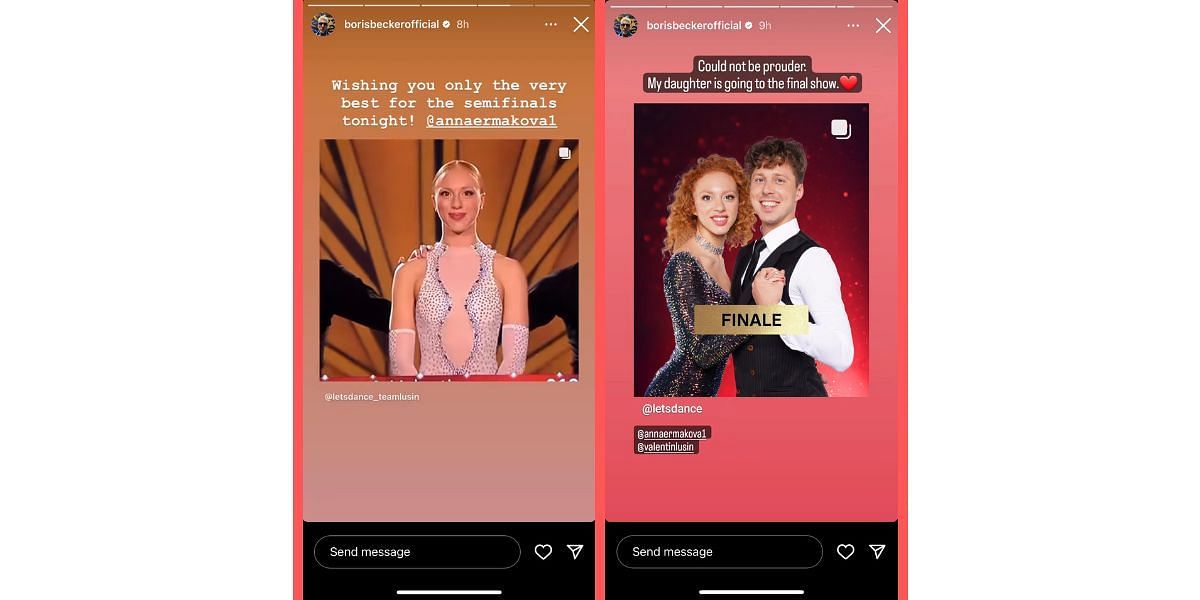Image resolution: width=1200 pixels, height=600 pixels.
Task: Open borisbeckerofficial avatar on left story
Action: click(x=323, y=24)
